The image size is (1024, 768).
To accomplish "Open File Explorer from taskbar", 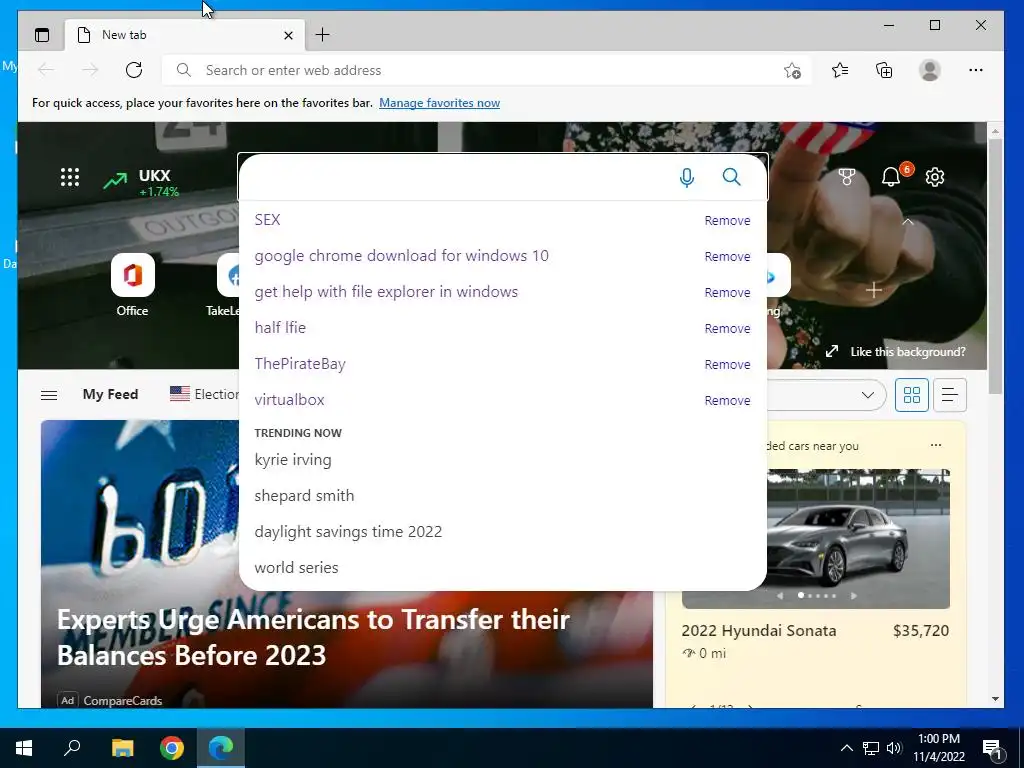I will tap(122, 748).
